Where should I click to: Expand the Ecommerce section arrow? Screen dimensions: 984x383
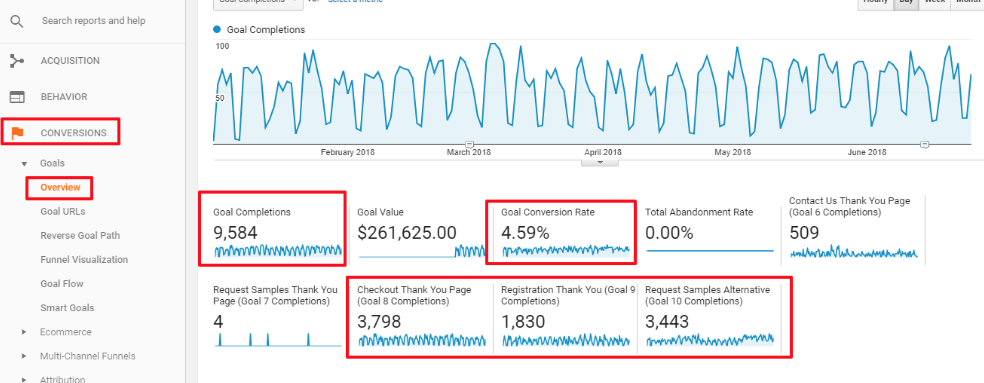[24, 332]
